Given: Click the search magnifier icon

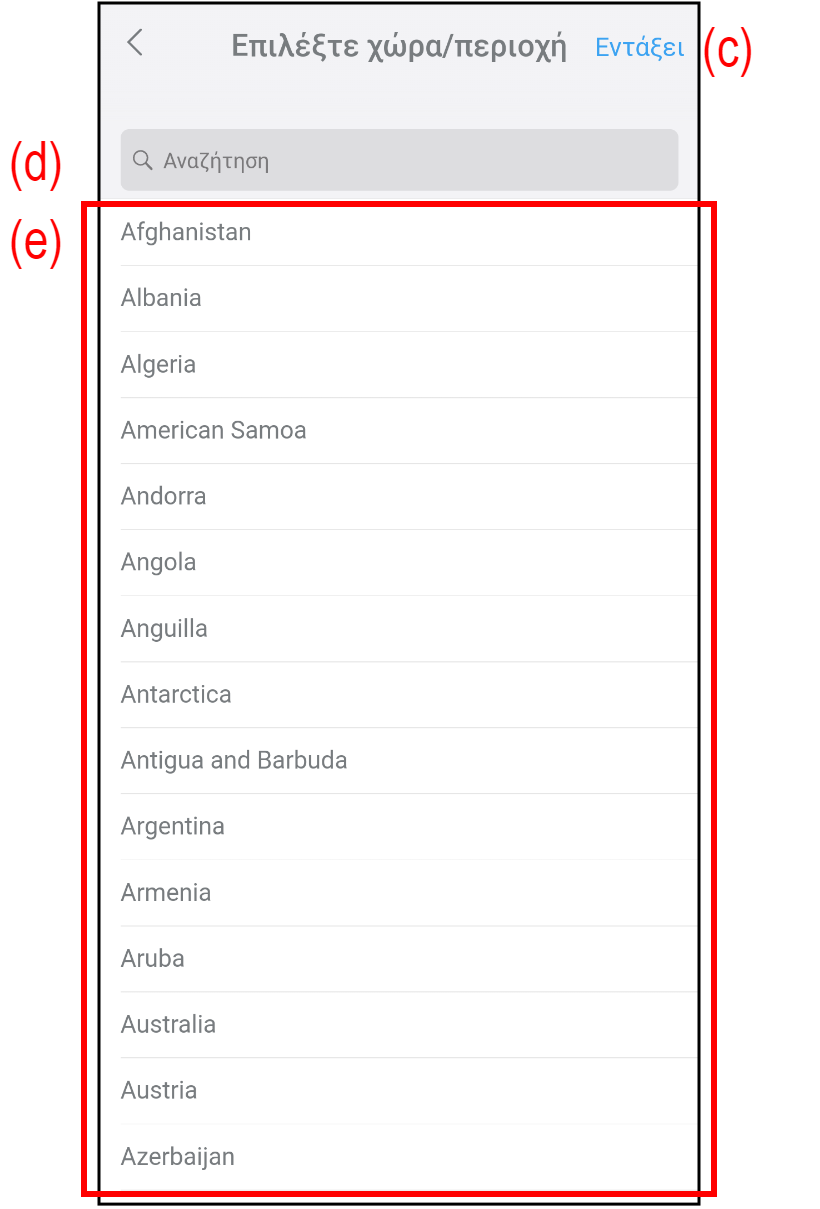Looking at the screenshot, I should pos(143,160).
